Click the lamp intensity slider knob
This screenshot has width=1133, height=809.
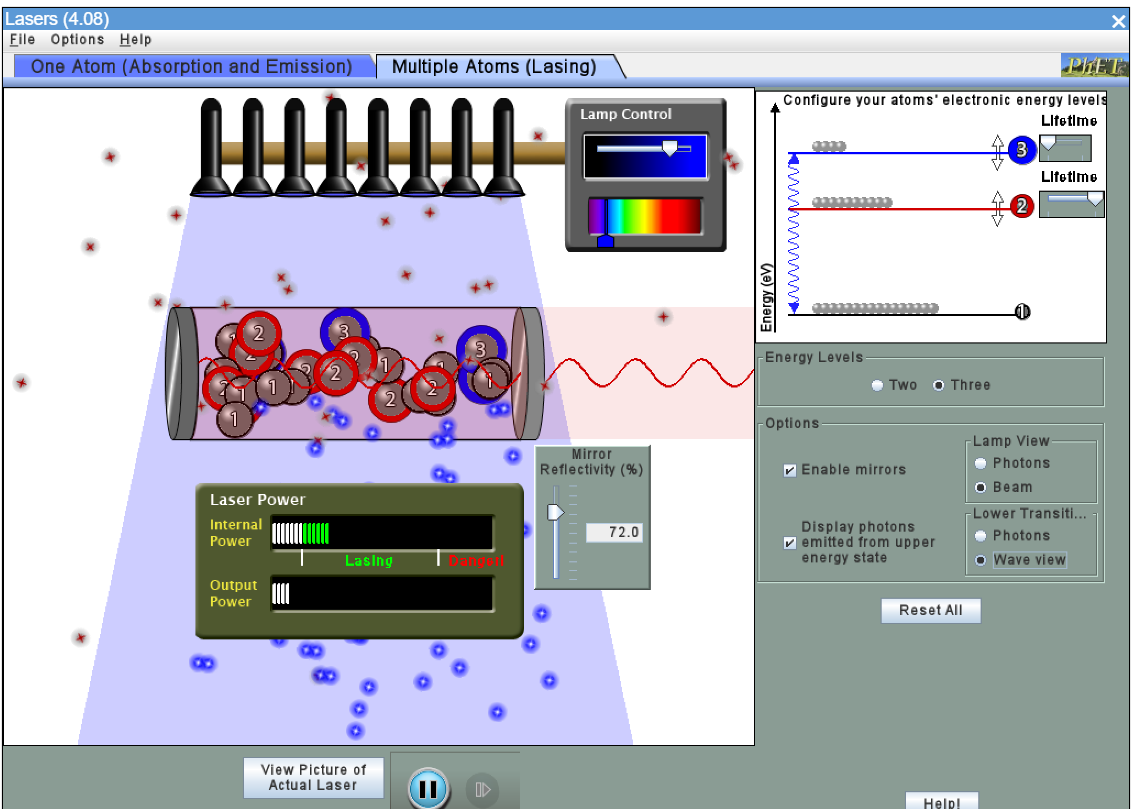click(x=671, y=148)
